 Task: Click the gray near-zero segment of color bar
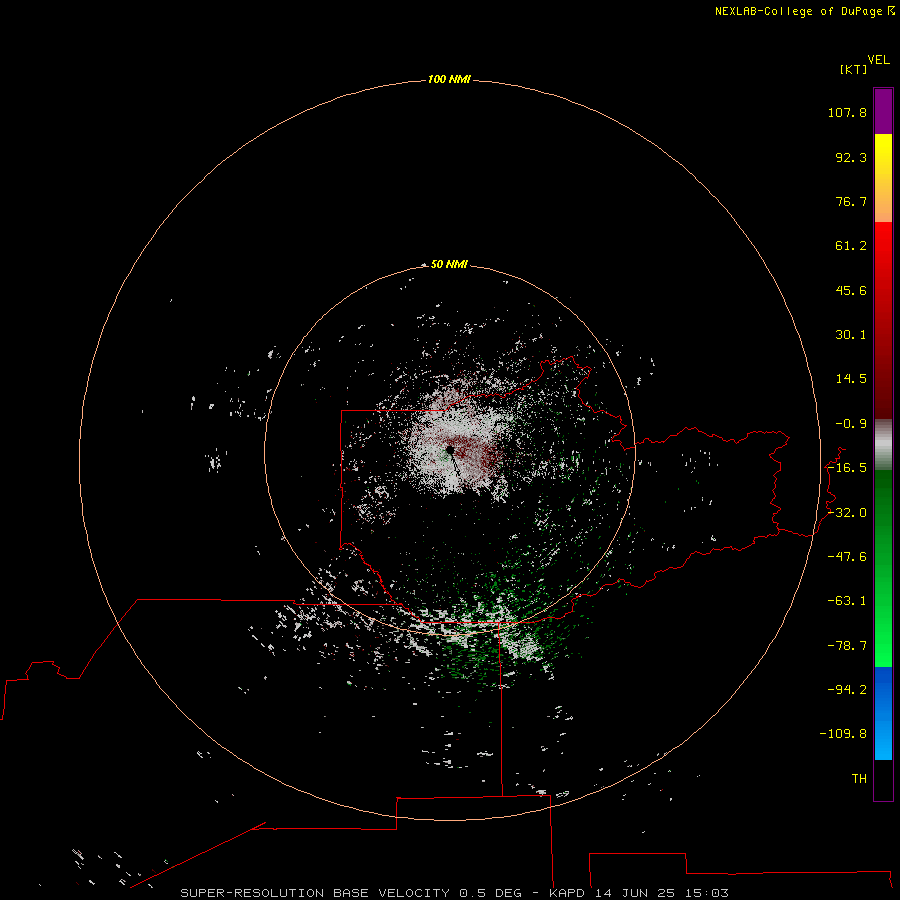pyautogui.click(x=883, y=445)
